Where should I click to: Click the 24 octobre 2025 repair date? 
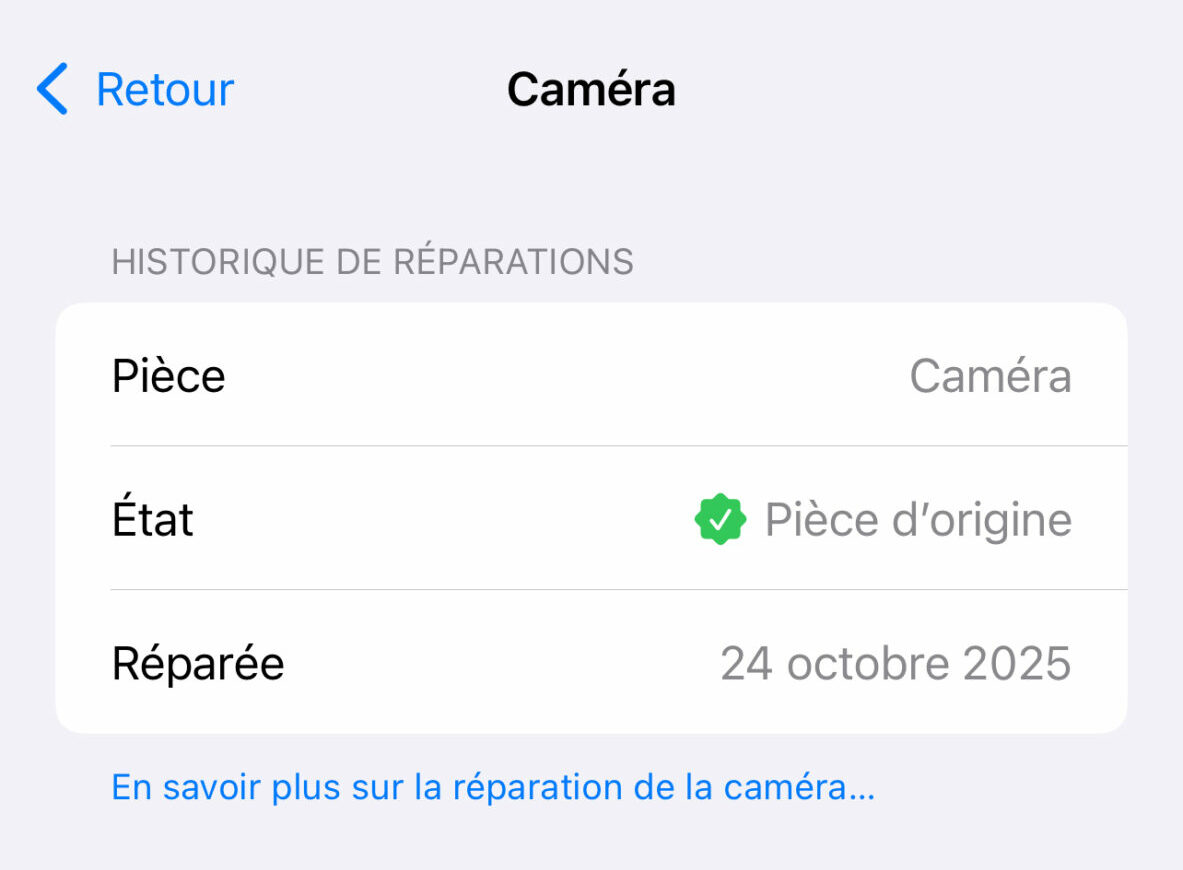(x=895, y=664)
